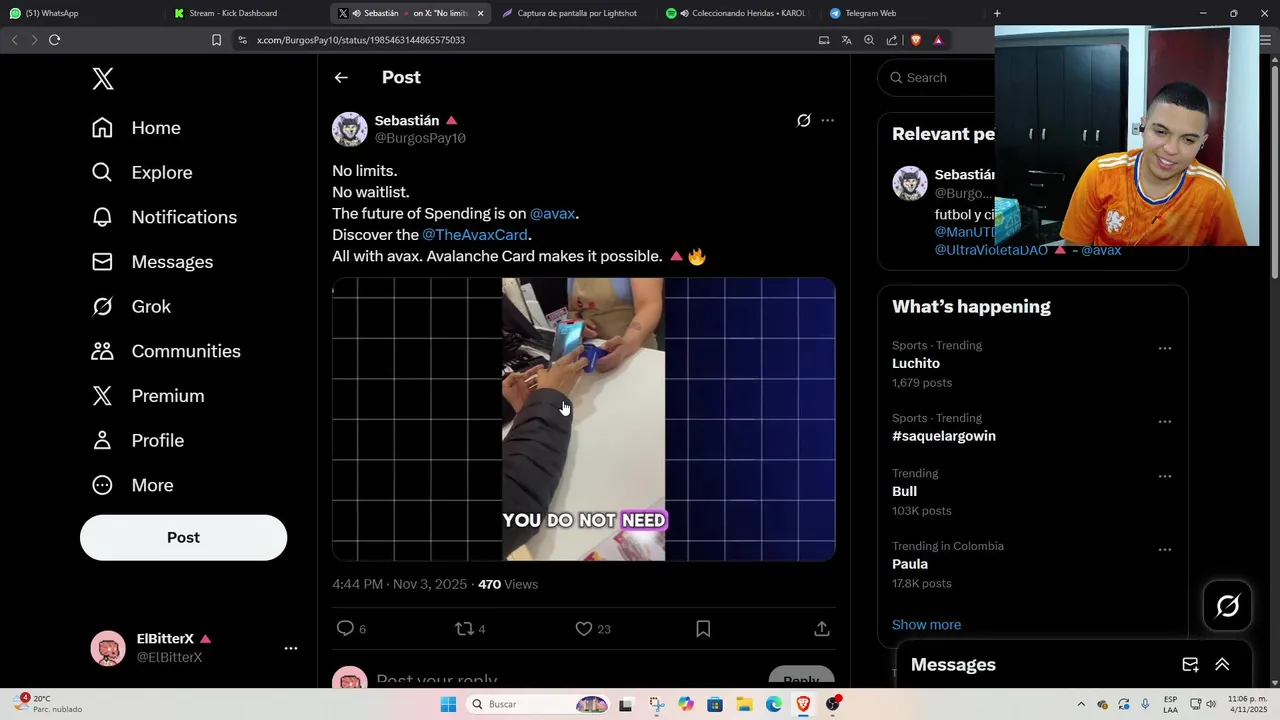1280x720 pixels.
Task: Click the white Post button
Action: point(183,538)
